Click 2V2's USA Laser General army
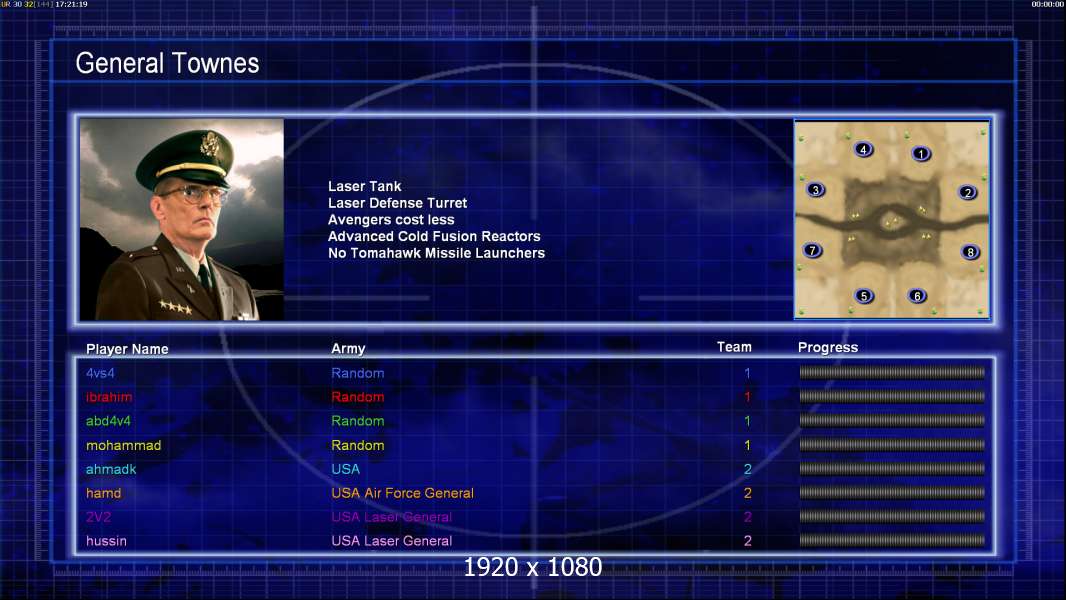Image resolution: width=1066 pixels, height=600 pixels. tap(392, 517)
